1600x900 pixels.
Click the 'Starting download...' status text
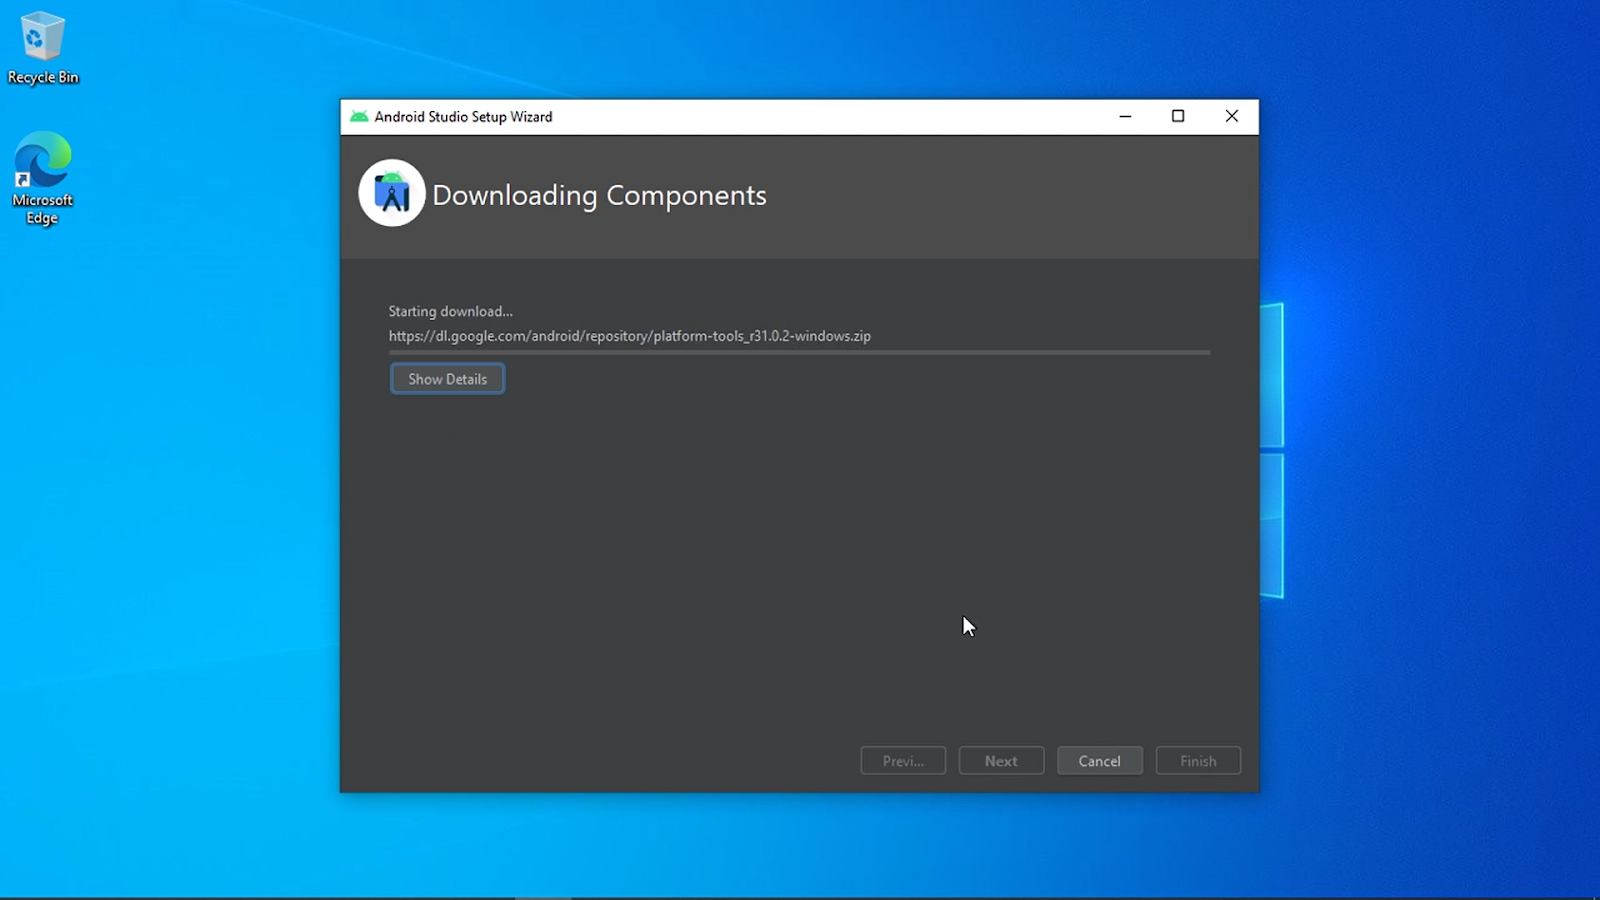pyautogui.click(x=451, y=311)
